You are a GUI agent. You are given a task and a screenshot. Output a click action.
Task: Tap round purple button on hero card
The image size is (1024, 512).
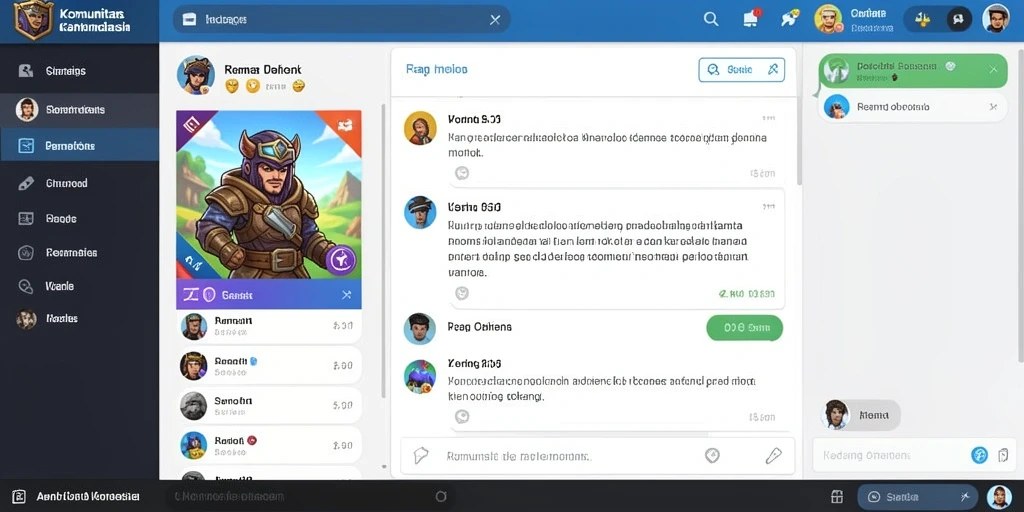click(341, 261)
